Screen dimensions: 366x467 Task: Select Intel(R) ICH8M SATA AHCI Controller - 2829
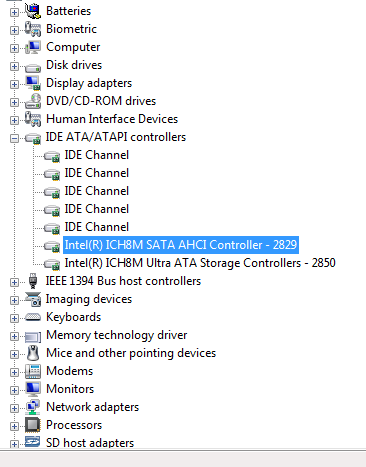pyautogui.click(x=181, y=245)
